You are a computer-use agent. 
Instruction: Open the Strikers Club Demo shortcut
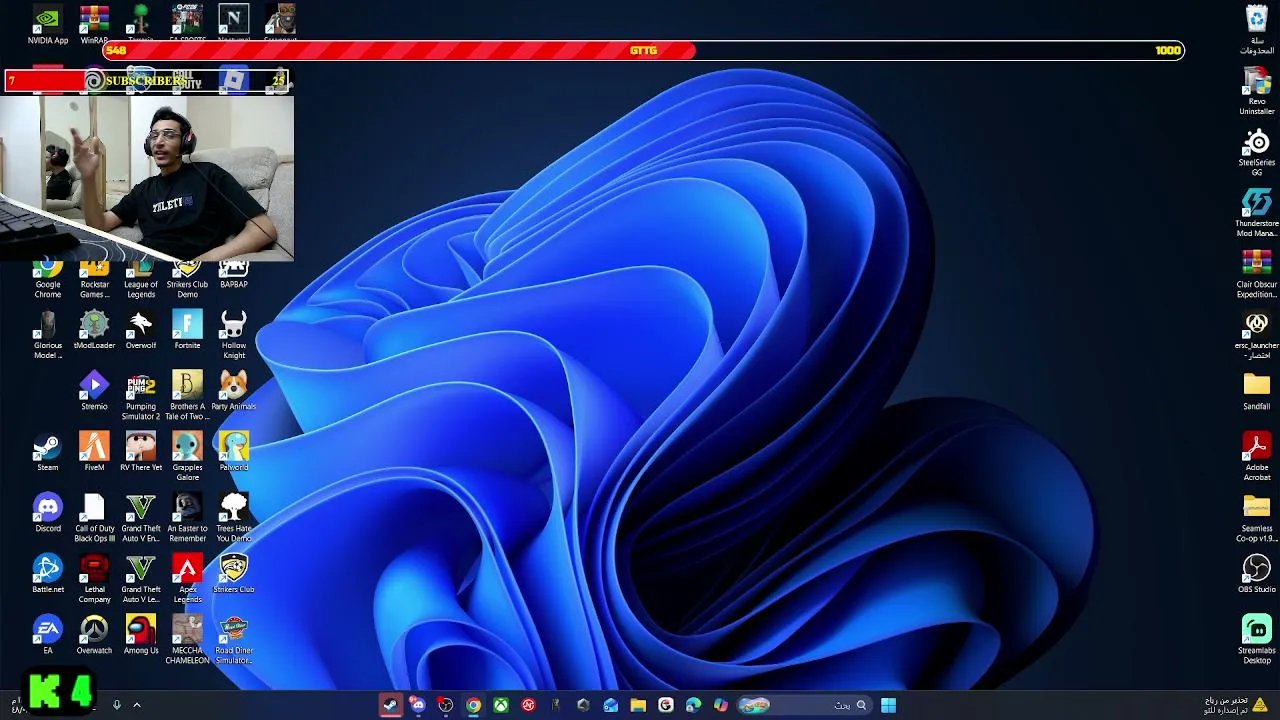[187, 279]
